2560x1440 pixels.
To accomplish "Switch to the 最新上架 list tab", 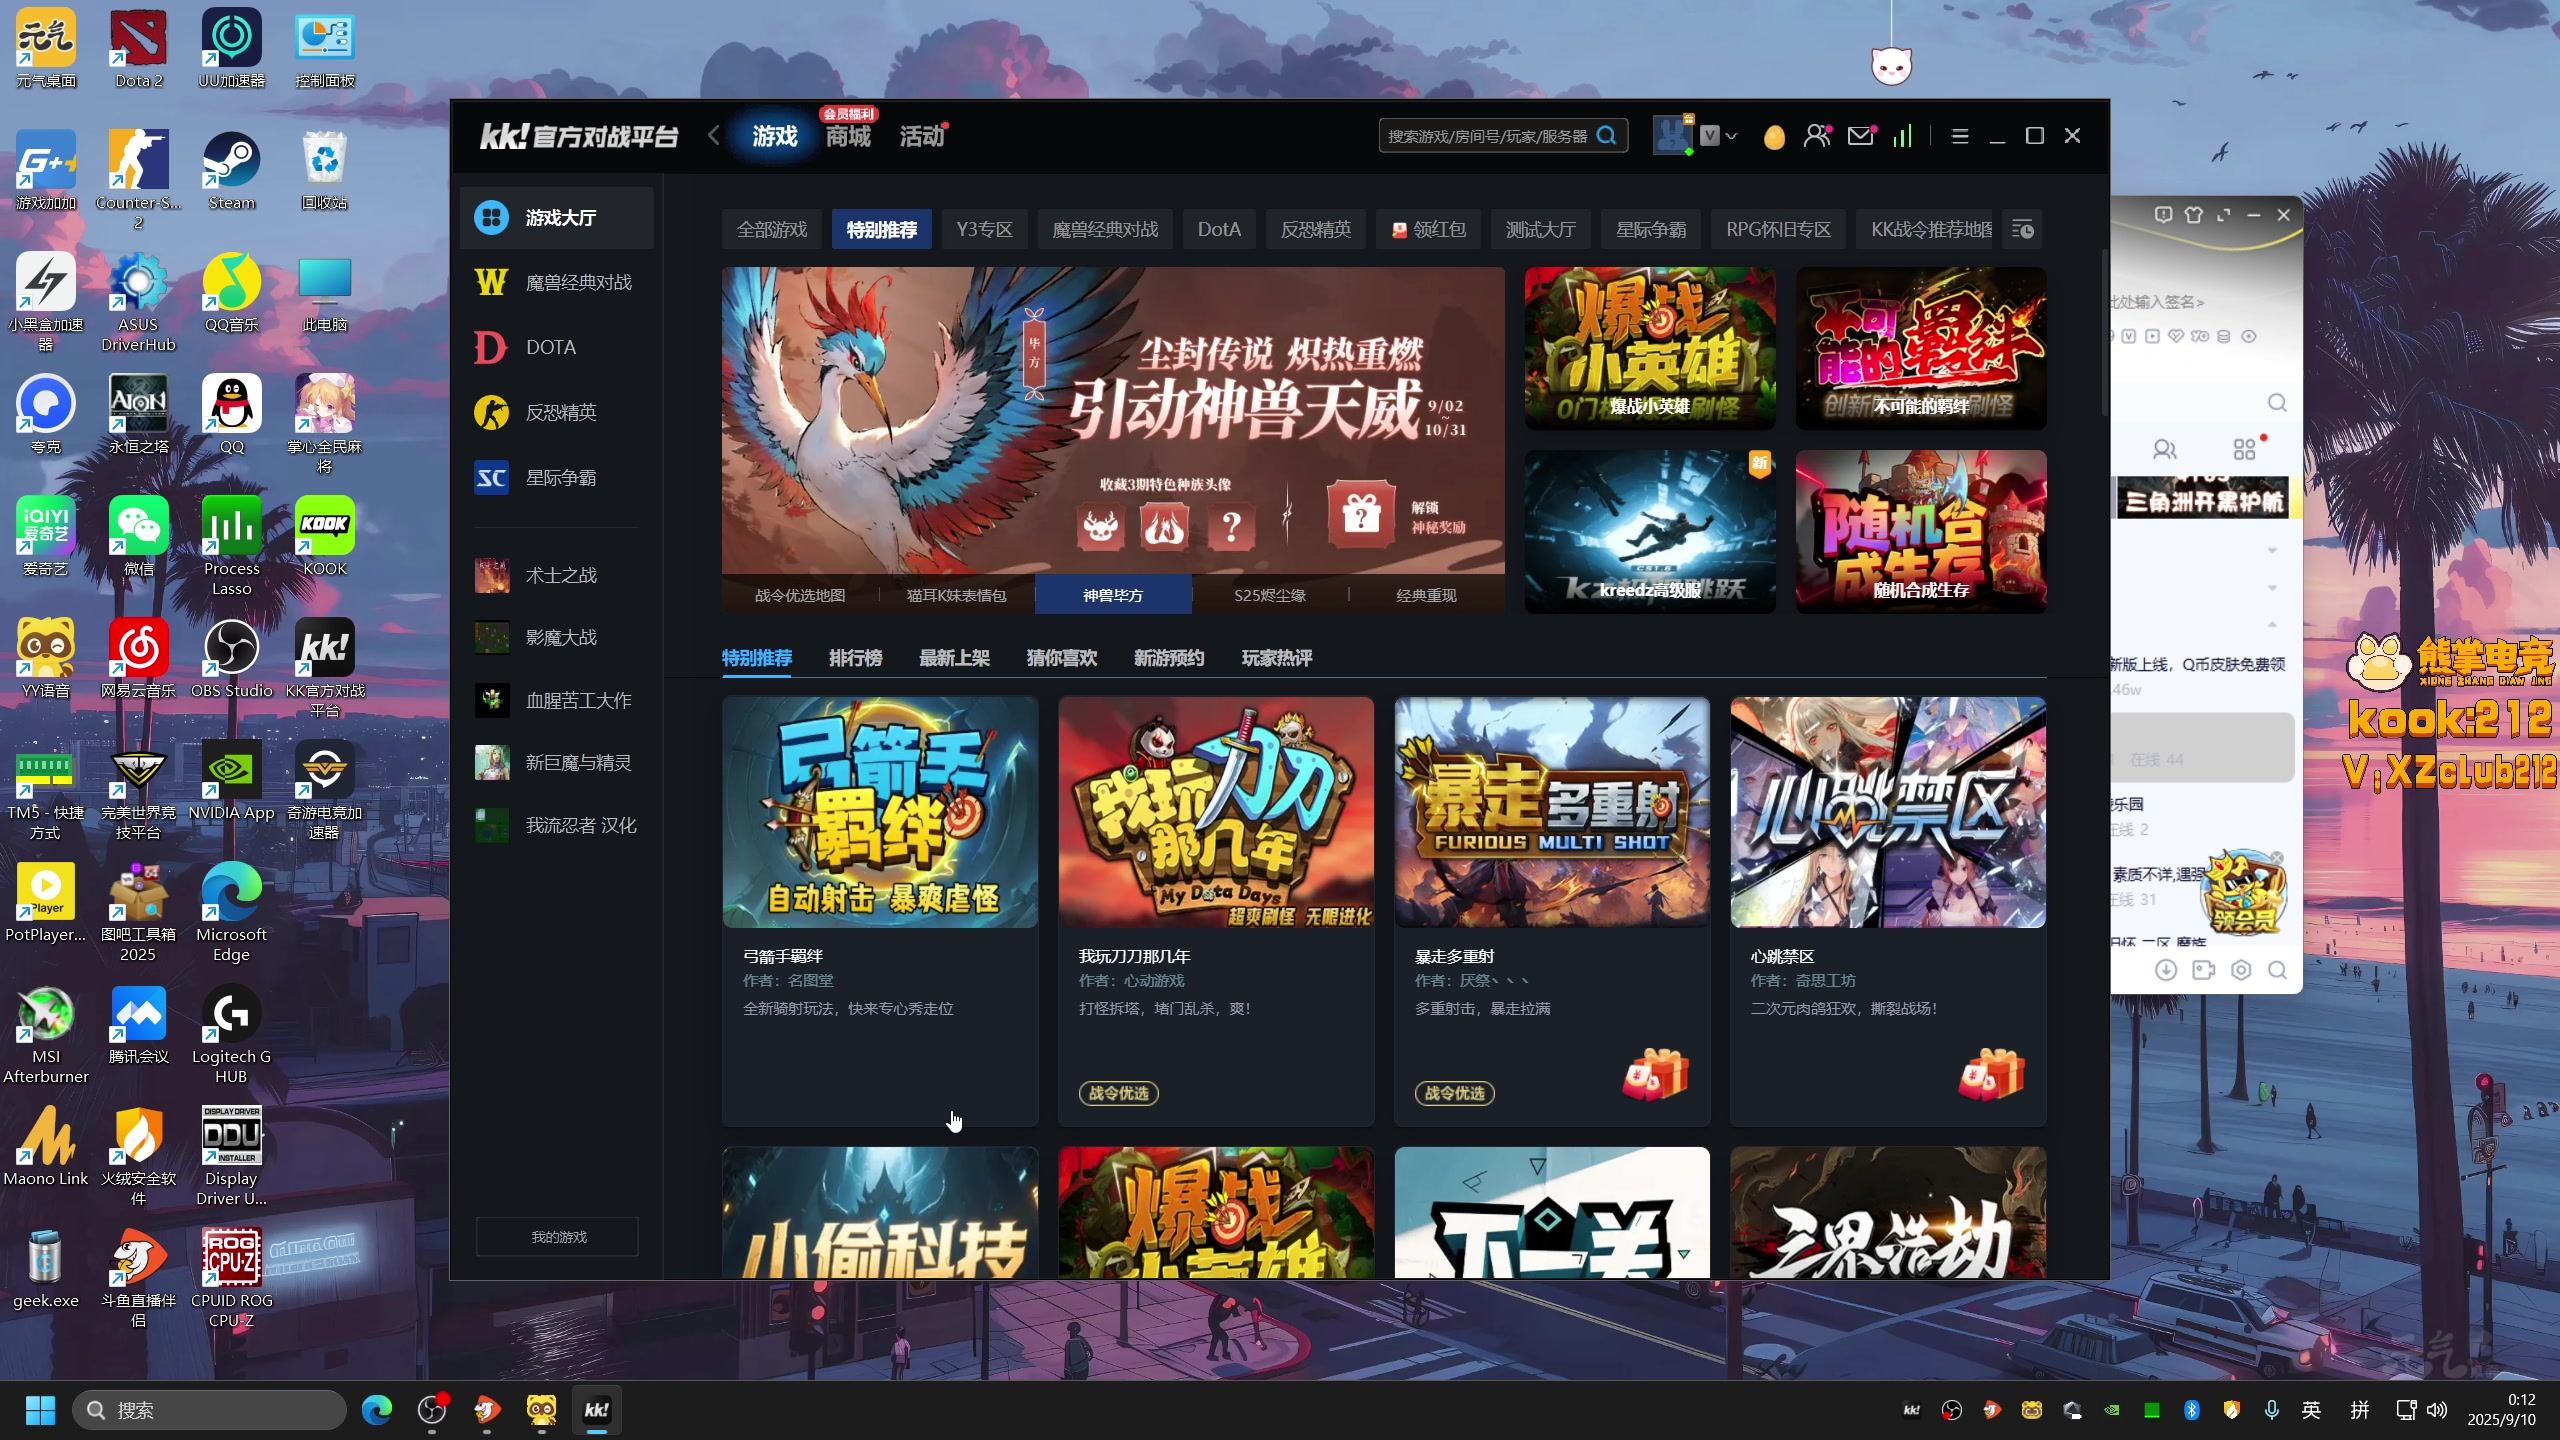I will click(x=954, y=658).
